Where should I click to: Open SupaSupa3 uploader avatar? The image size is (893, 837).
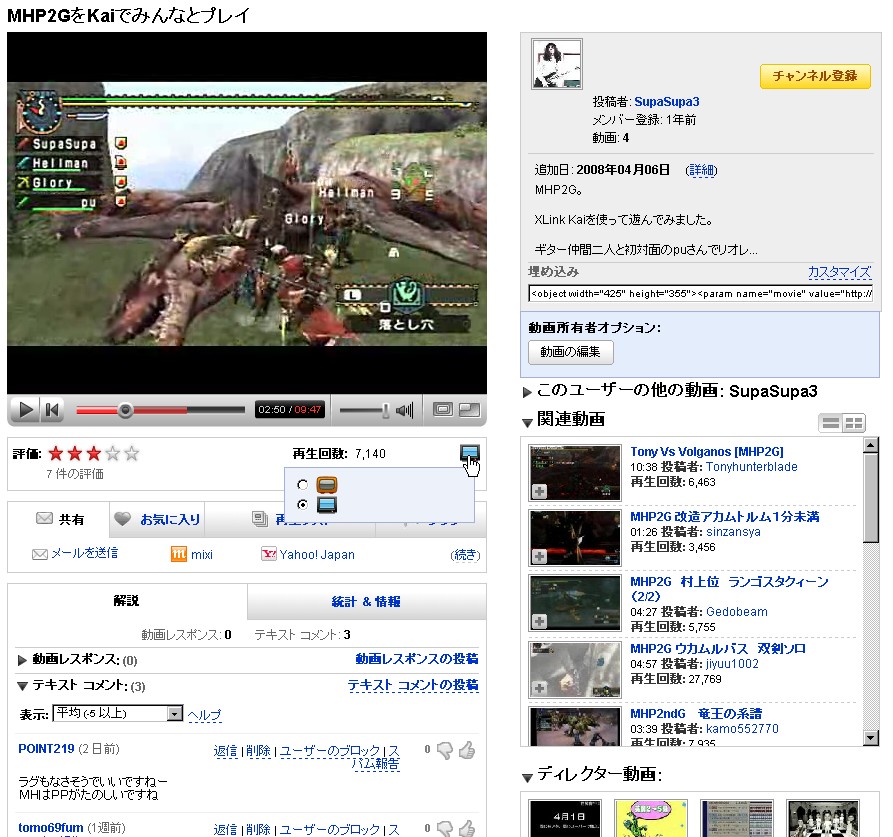(x=556, y=64)
